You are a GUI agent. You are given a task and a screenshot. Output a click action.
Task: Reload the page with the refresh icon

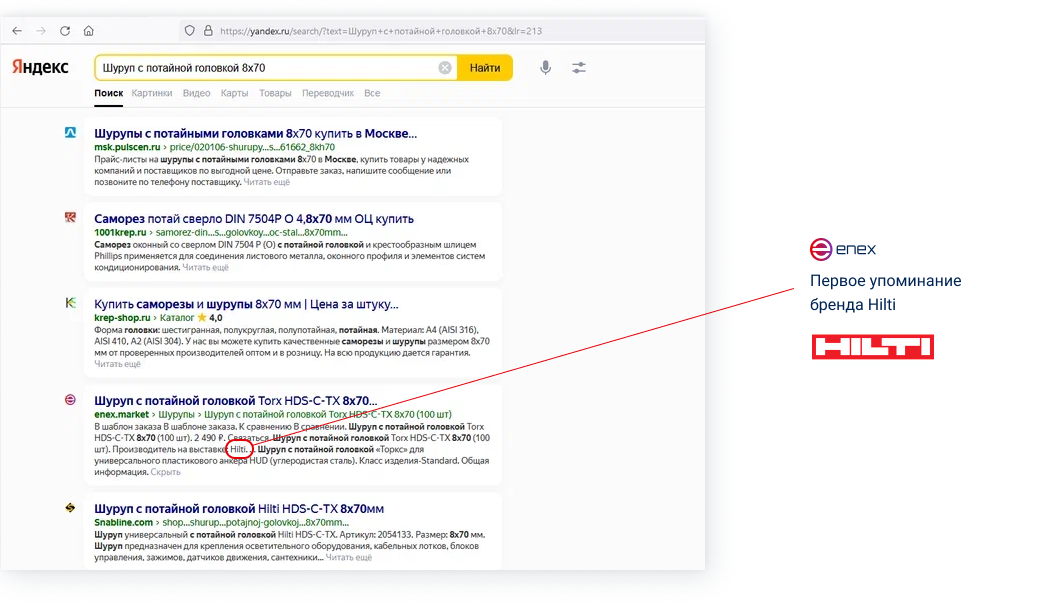pos(64,31)
